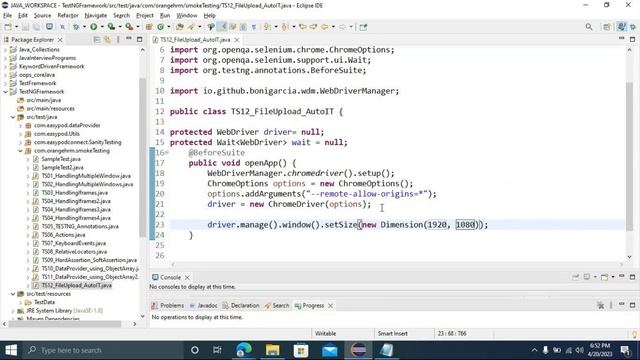Screen dimensions: 640x360
Task: Click the Back navigation arrow icon
Action: (x=324, y=27)
